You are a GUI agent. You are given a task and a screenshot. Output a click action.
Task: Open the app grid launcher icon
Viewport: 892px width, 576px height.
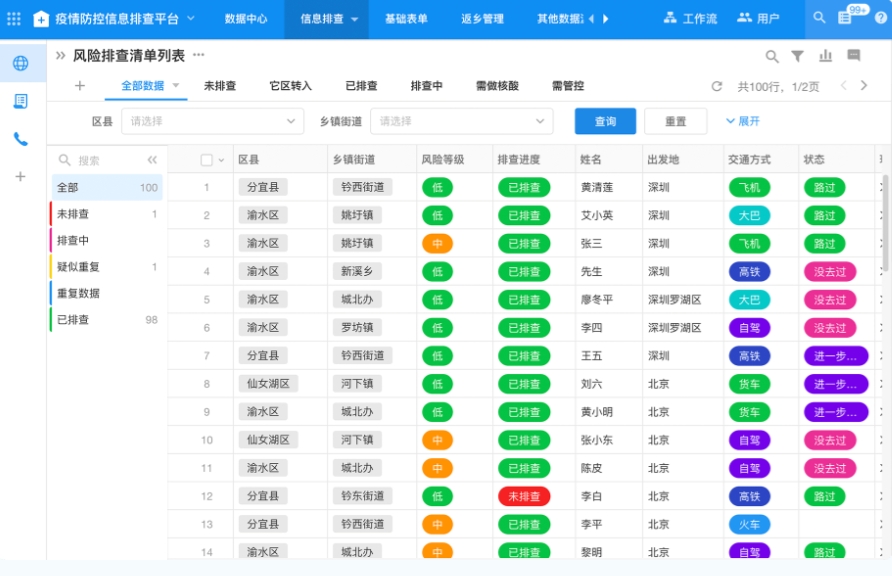click(x=14, y=18)
